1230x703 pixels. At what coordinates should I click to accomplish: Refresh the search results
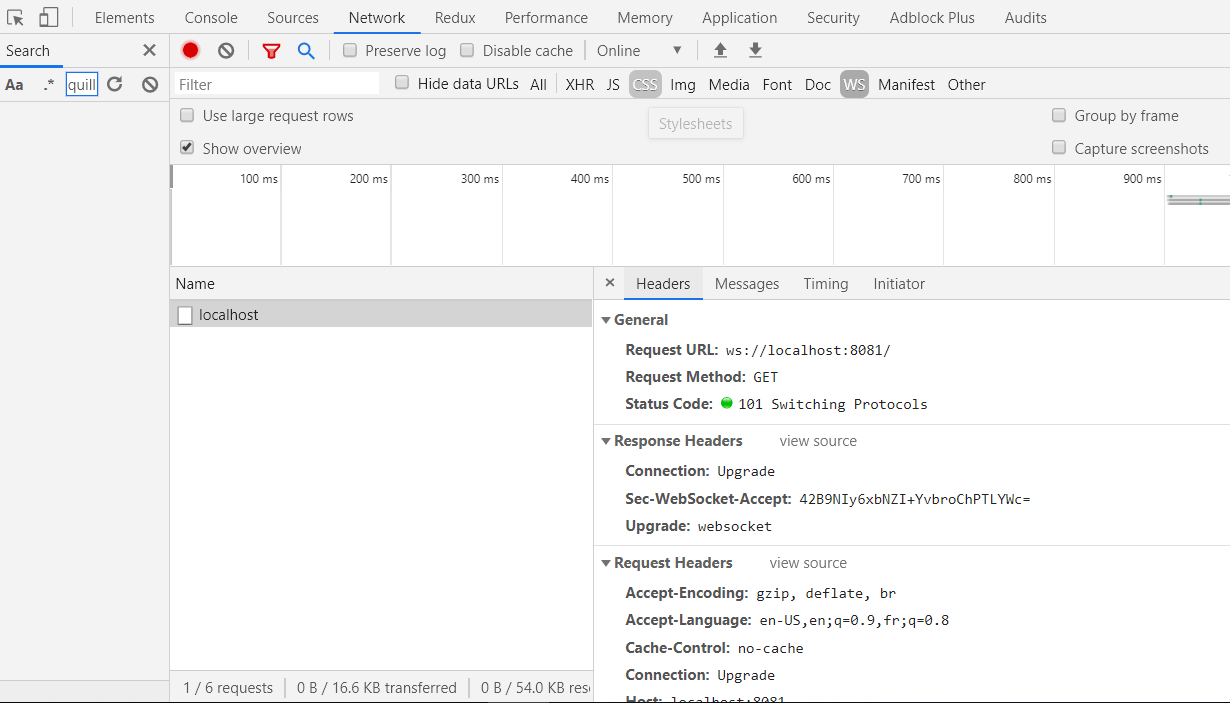115,85
